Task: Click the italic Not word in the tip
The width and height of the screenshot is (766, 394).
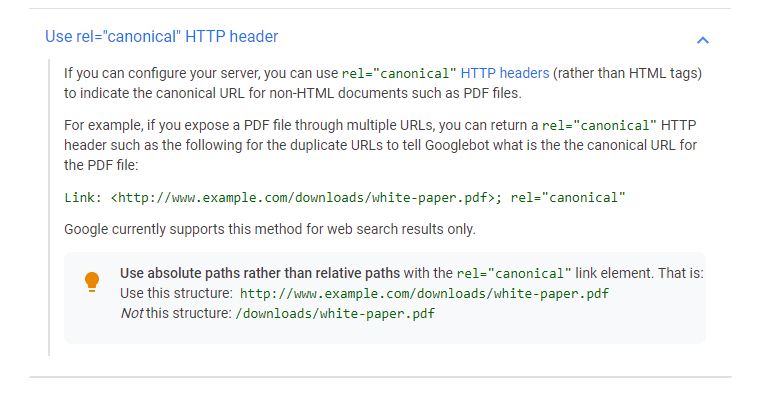Action: point(132,313)
